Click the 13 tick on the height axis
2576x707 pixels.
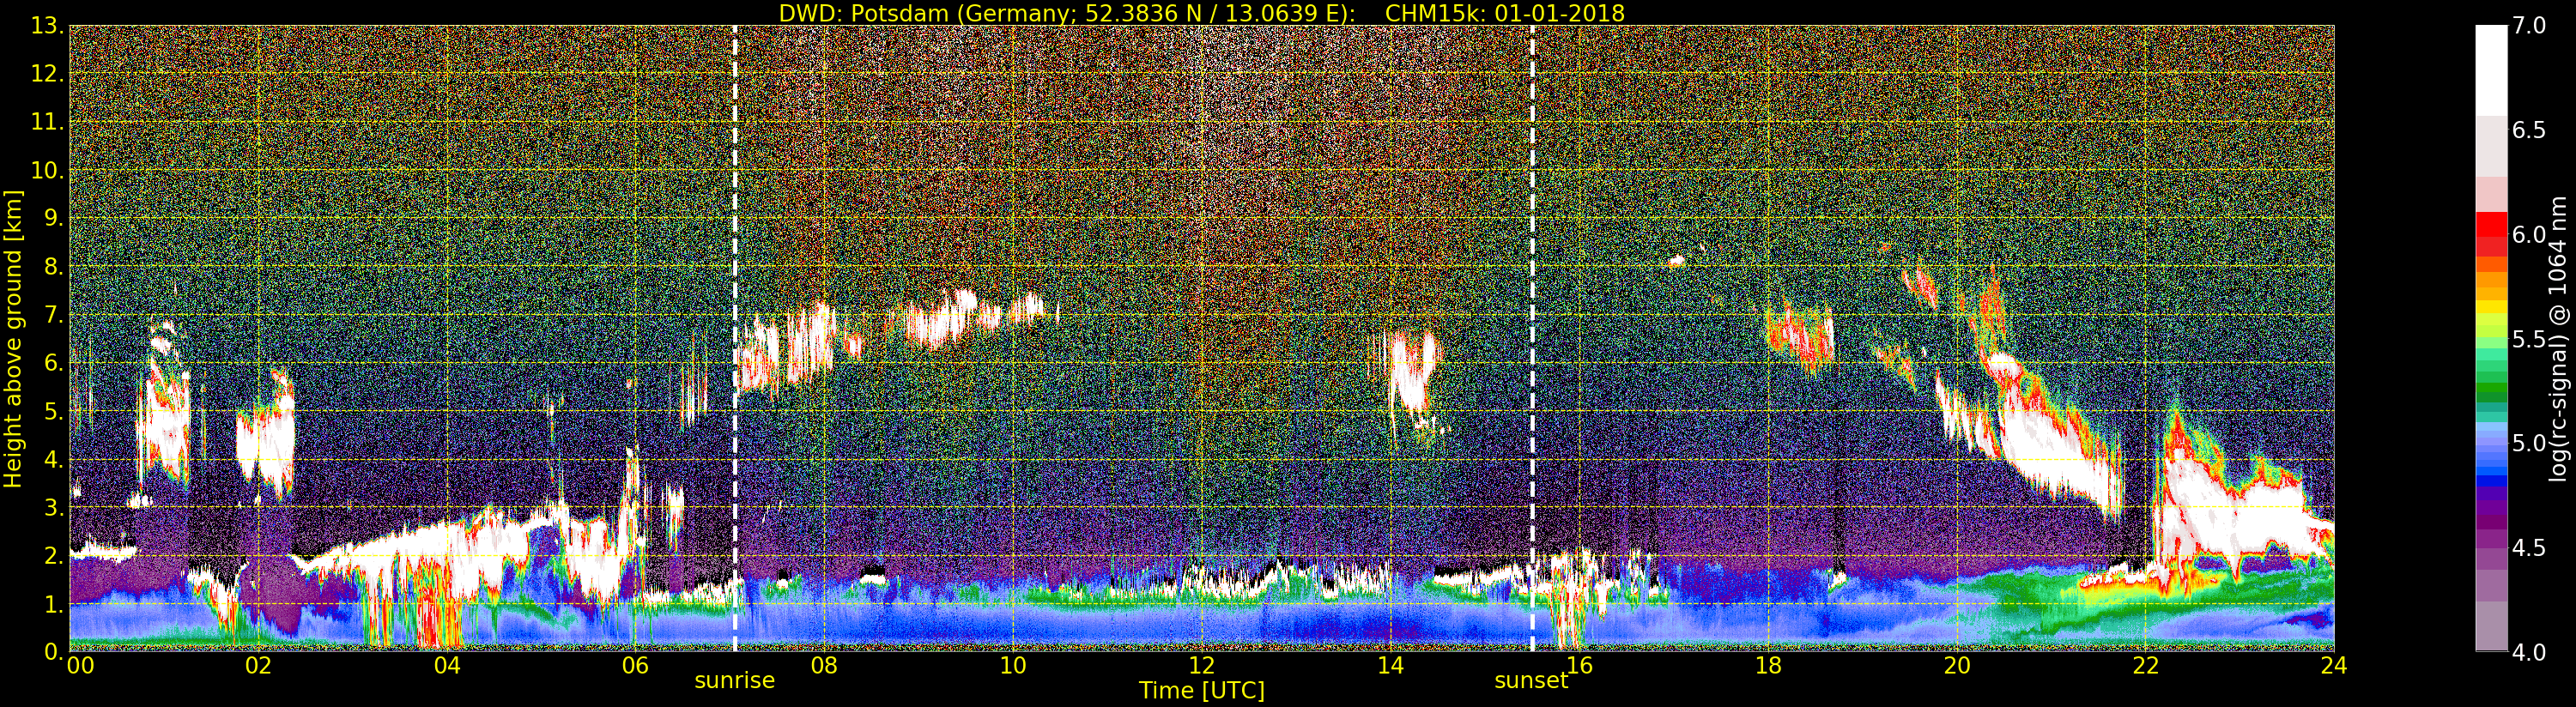click(45, 27)
